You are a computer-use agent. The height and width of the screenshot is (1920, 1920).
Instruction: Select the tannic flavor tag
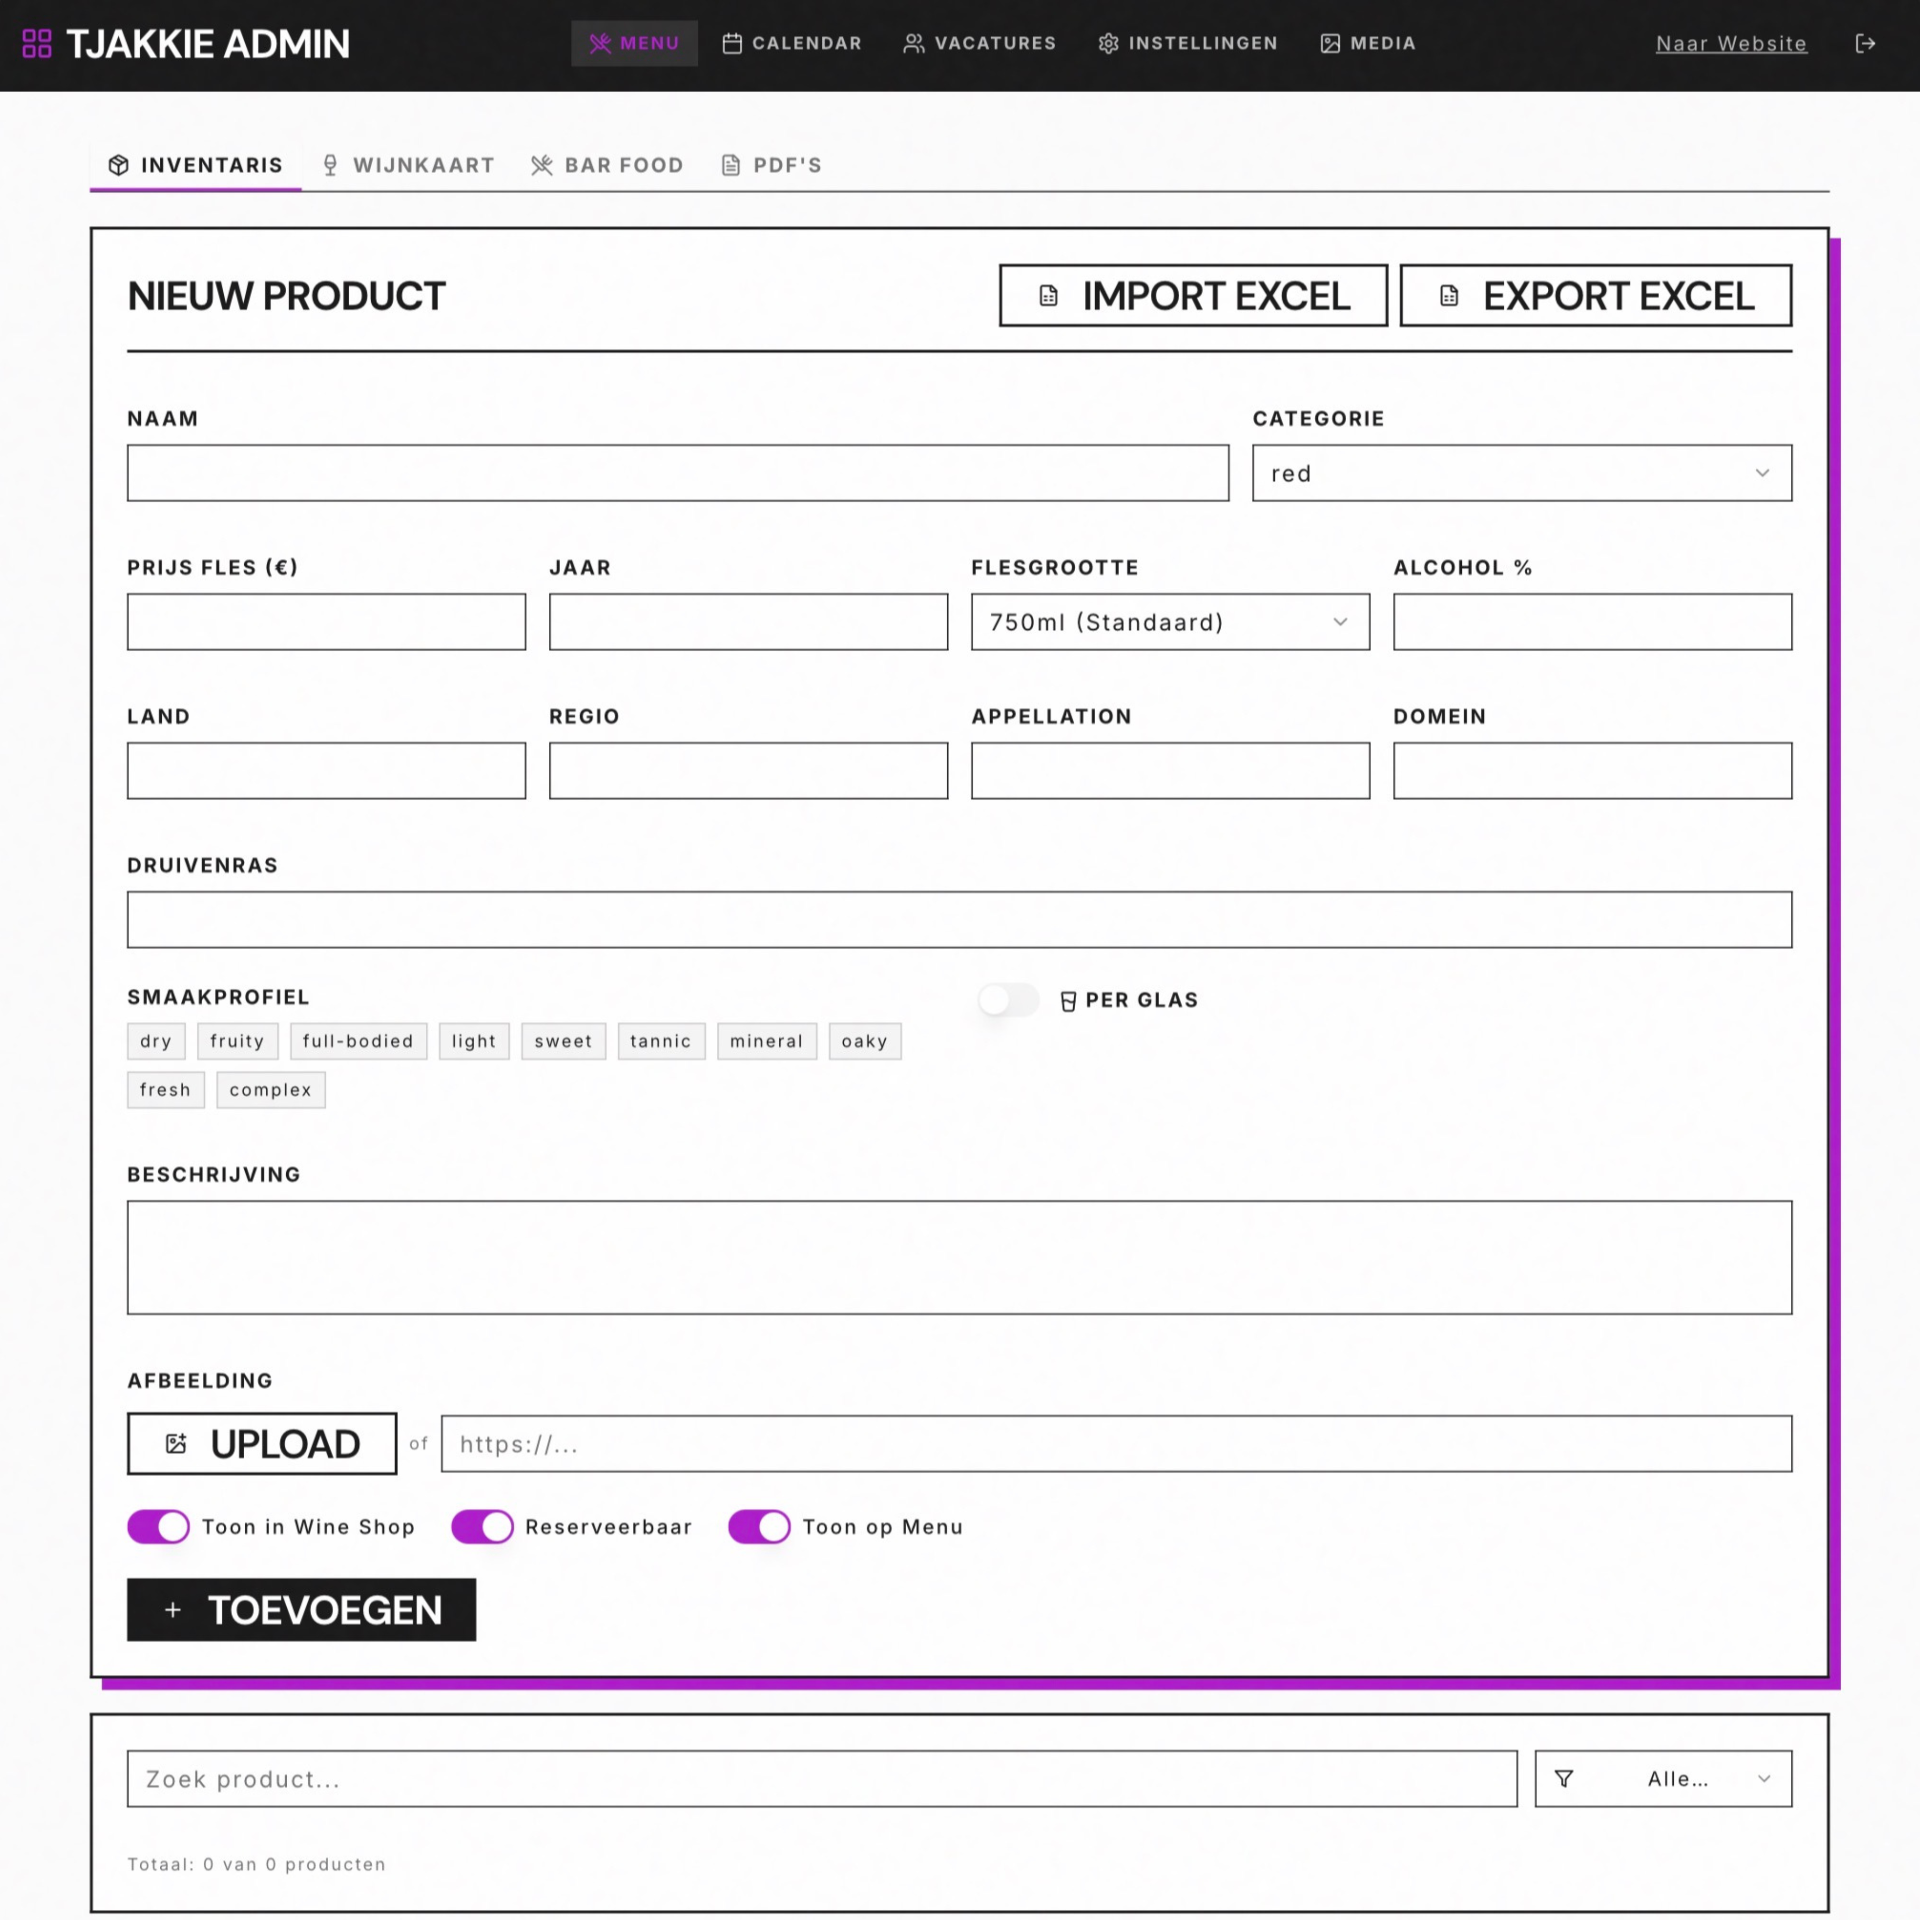(x=661, y=1041)
